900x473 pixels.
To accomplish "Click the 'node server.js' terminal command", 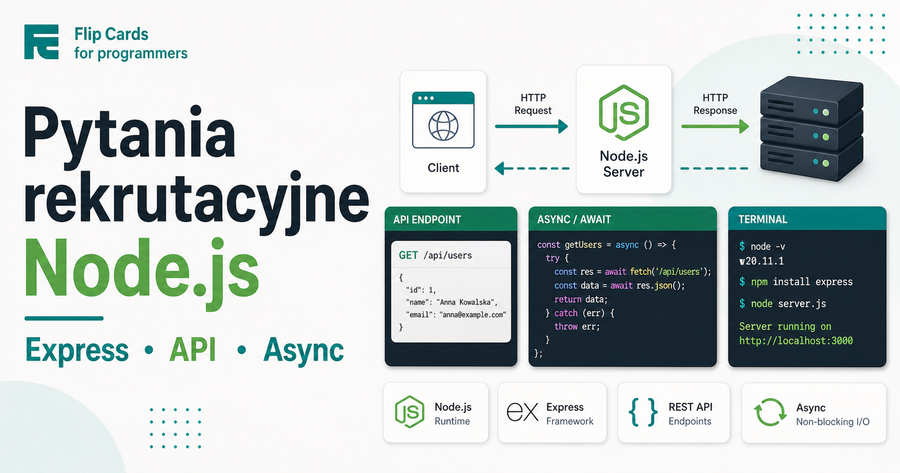I will point(782,304).
